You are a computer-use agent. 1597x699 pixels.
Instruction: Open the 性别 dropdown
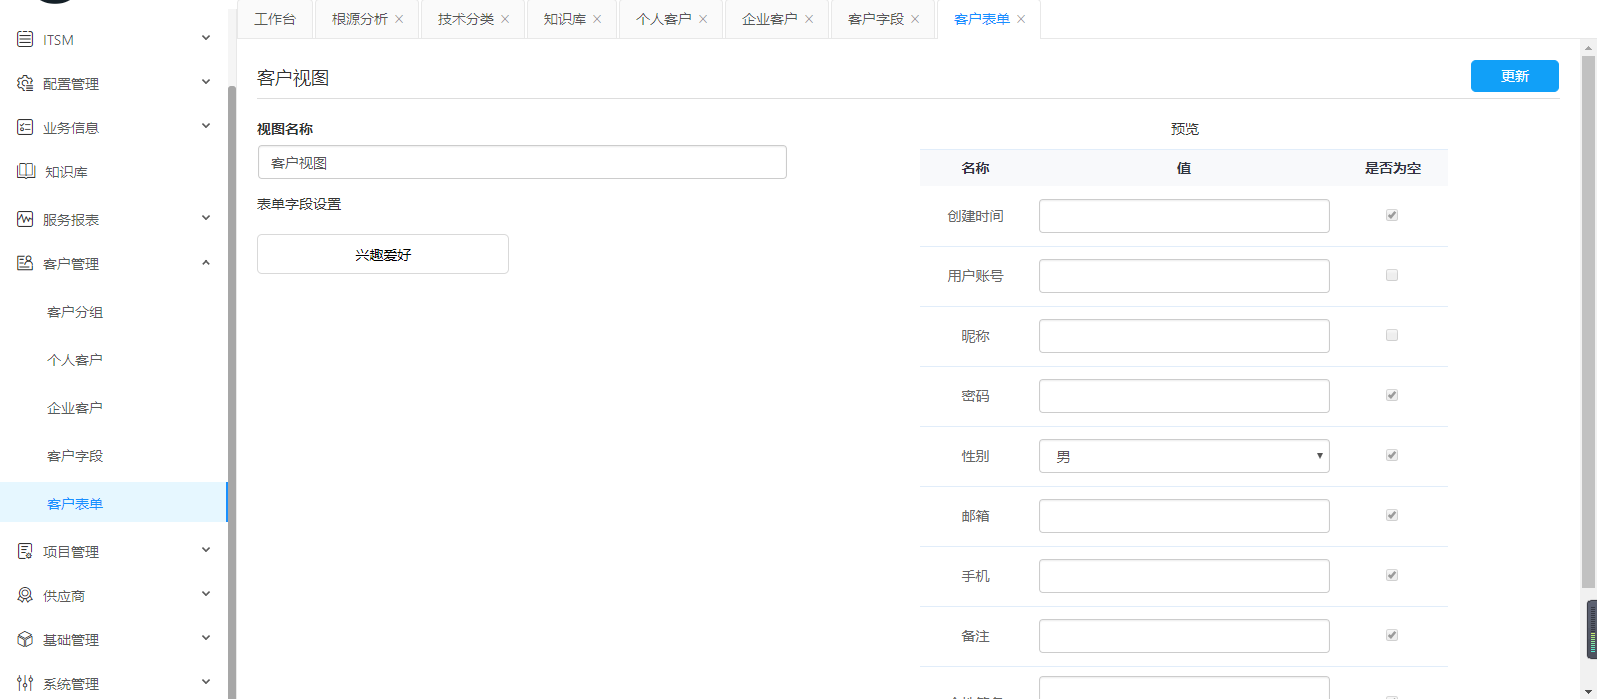coord(1184,456)
